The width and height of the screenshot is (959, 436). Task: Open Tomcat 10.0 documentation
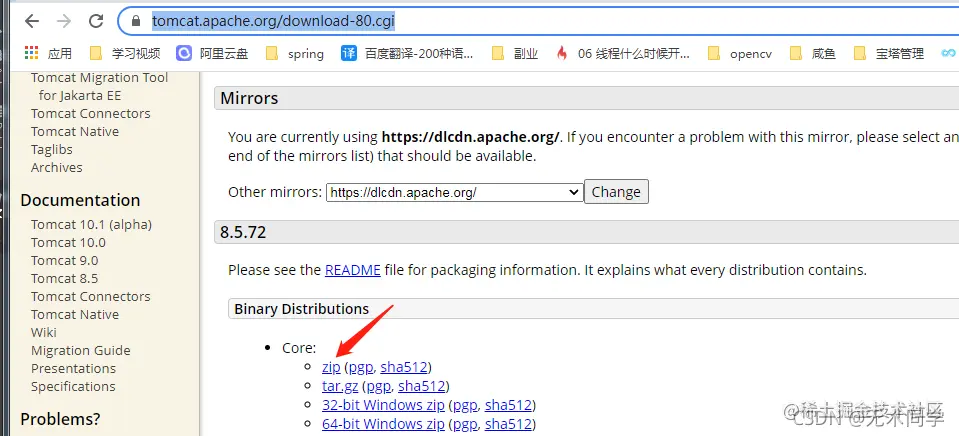(x=68, y=243)
